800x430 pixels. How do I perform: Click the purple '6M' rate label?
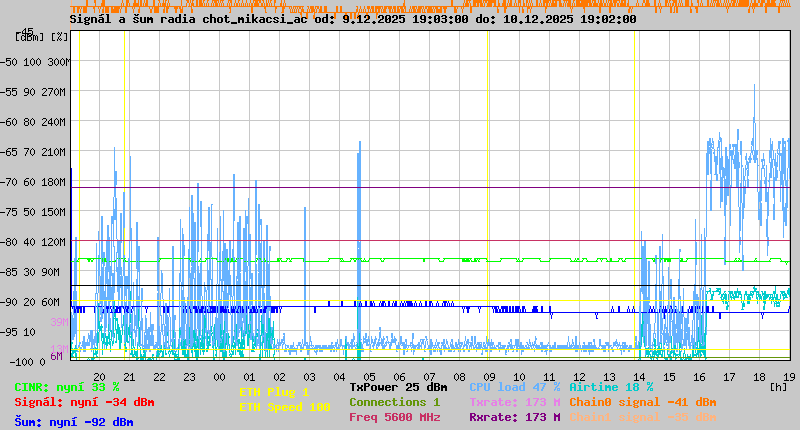point(56,357)
